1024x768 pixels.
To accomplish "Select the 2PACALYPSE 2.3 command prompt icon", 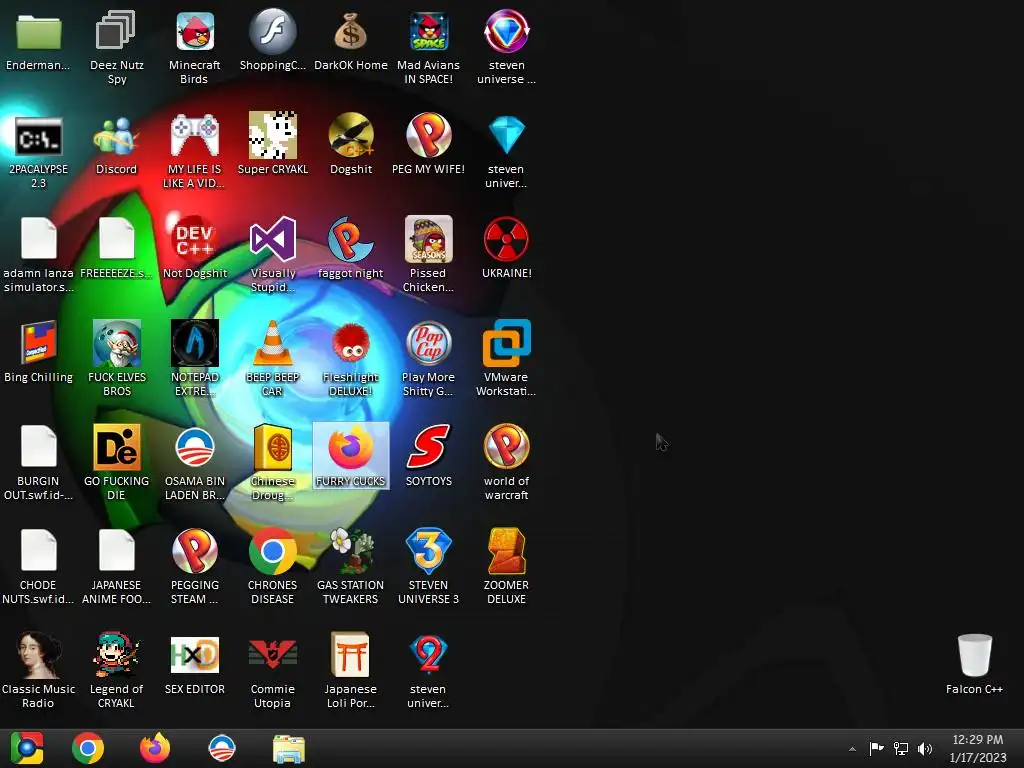I will [x=39, y=137].
